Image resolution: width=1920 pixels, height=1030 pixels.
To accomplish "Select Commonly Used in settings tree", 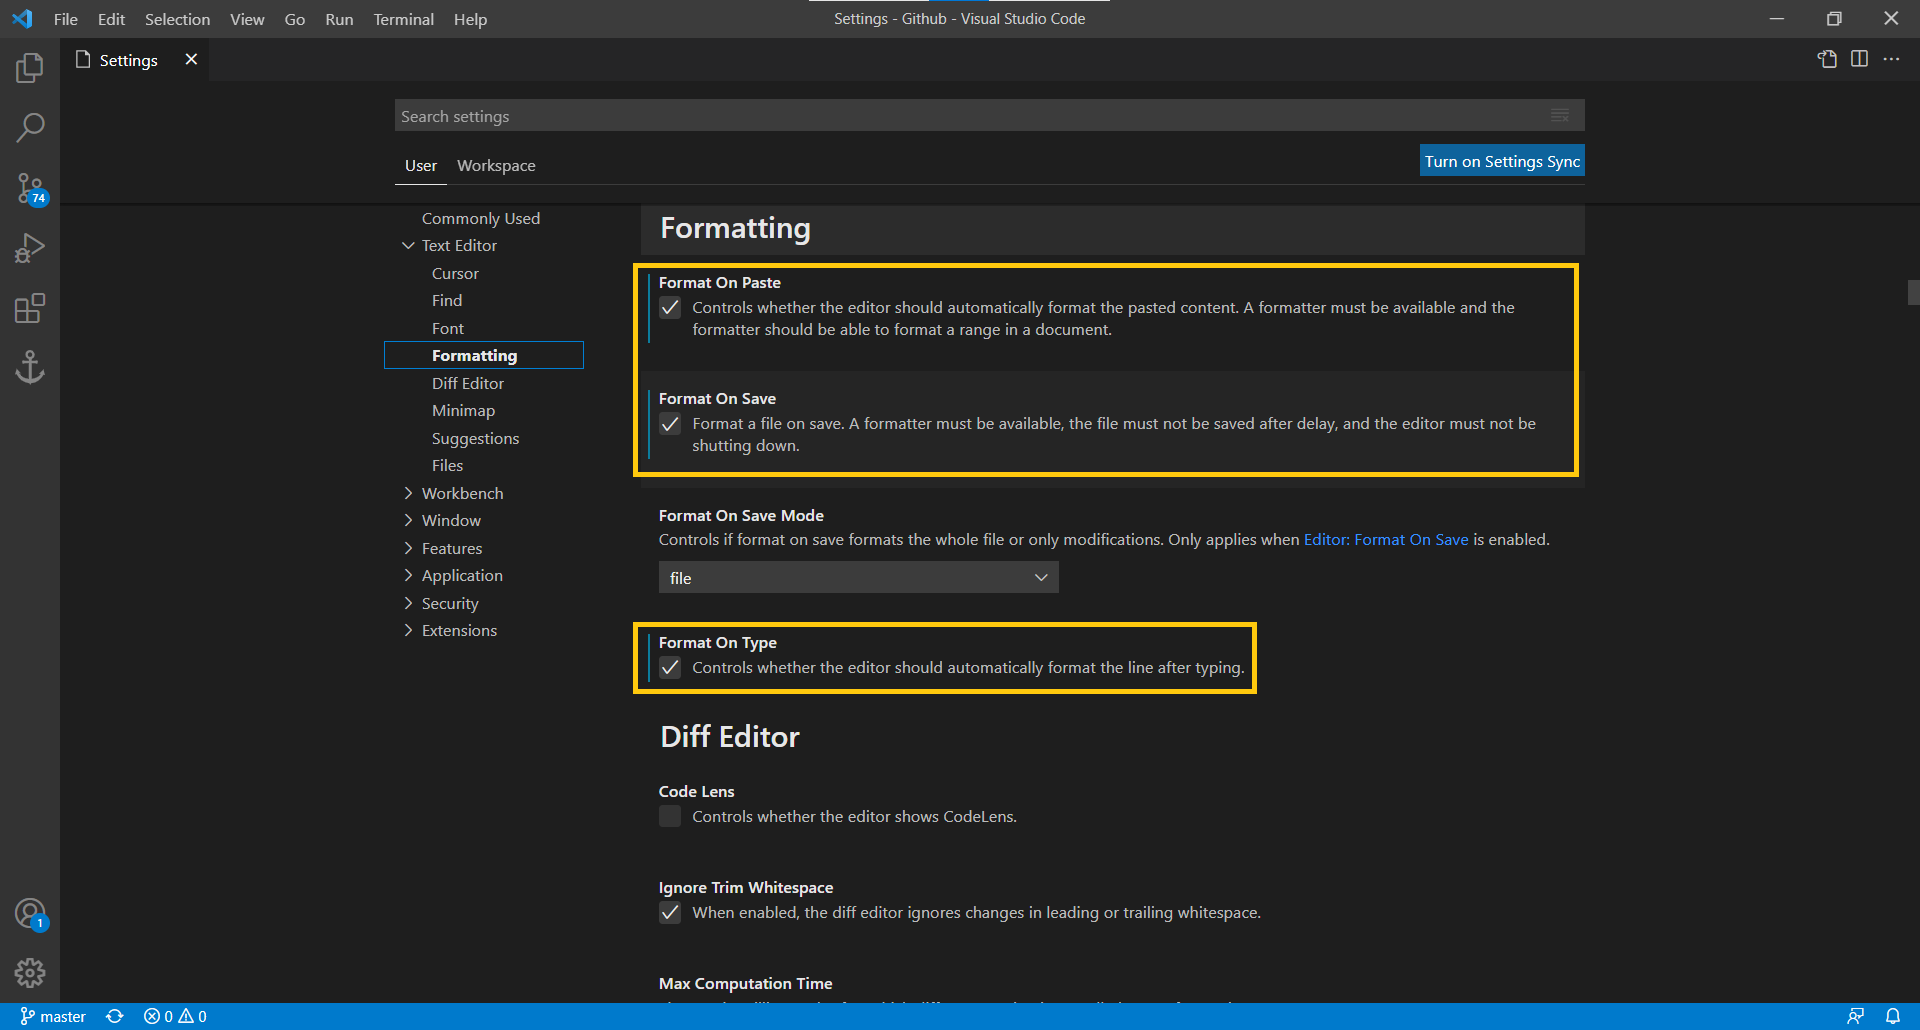I will tap(480, 218).
